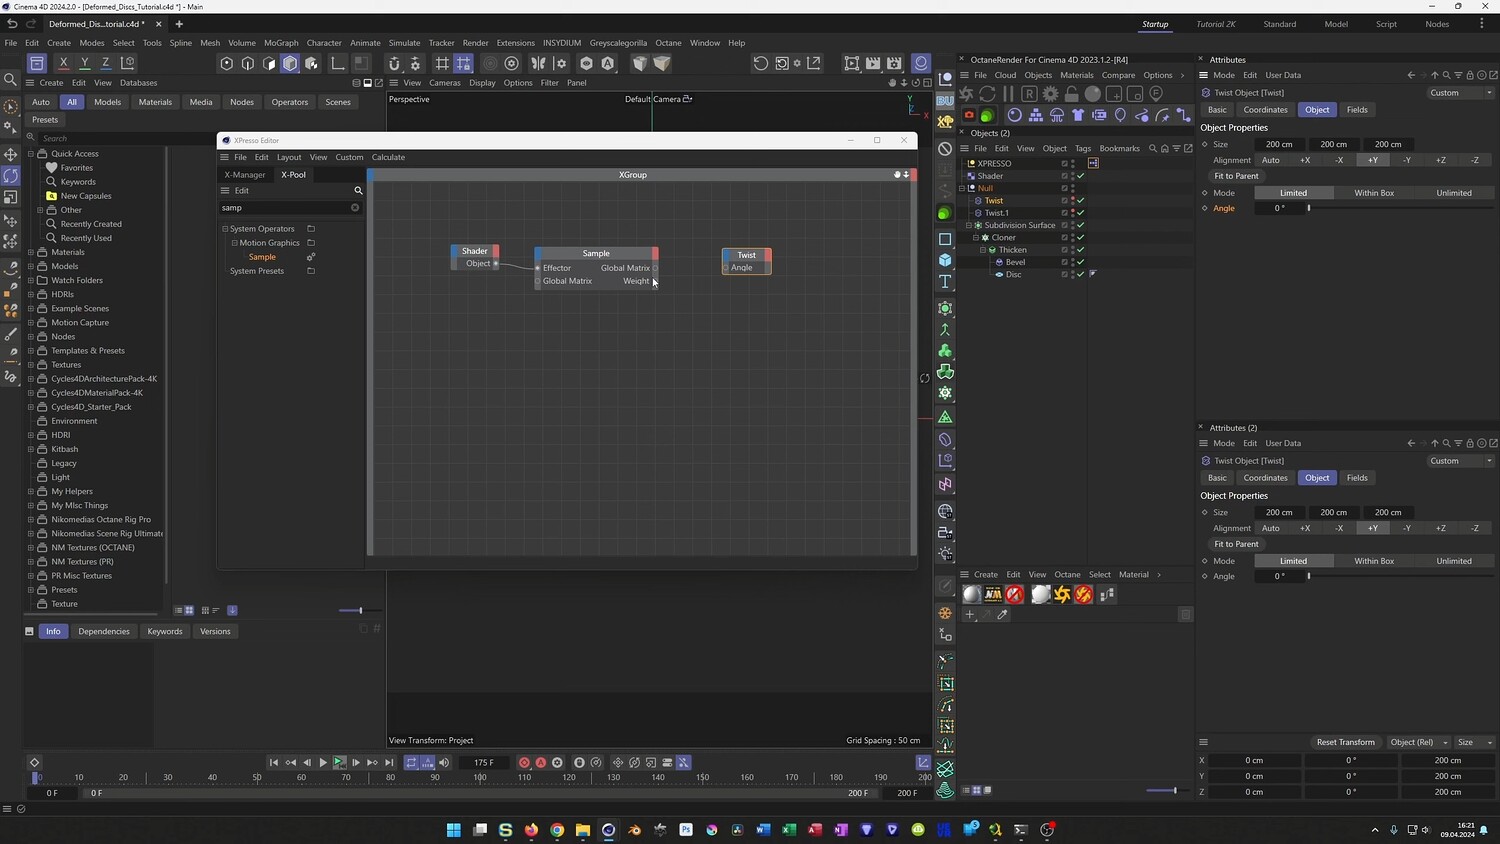Screen dimensions: 1500x844
Task: Open the Chrome icon in Windows taskbar
Action: coord(557,830)
